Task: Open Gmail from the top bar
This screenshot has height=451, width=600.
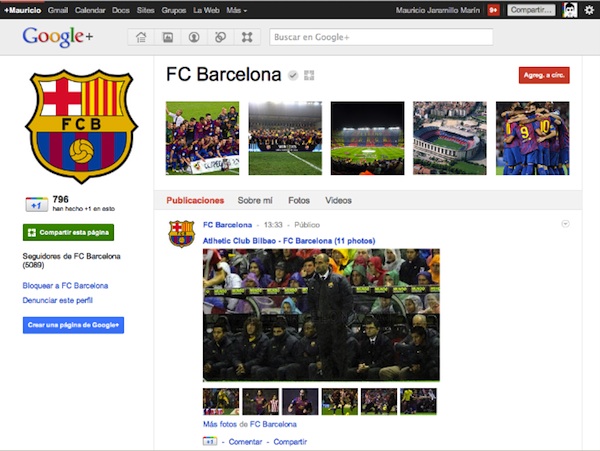Action: pyautogui.click(x=58, y=10)
